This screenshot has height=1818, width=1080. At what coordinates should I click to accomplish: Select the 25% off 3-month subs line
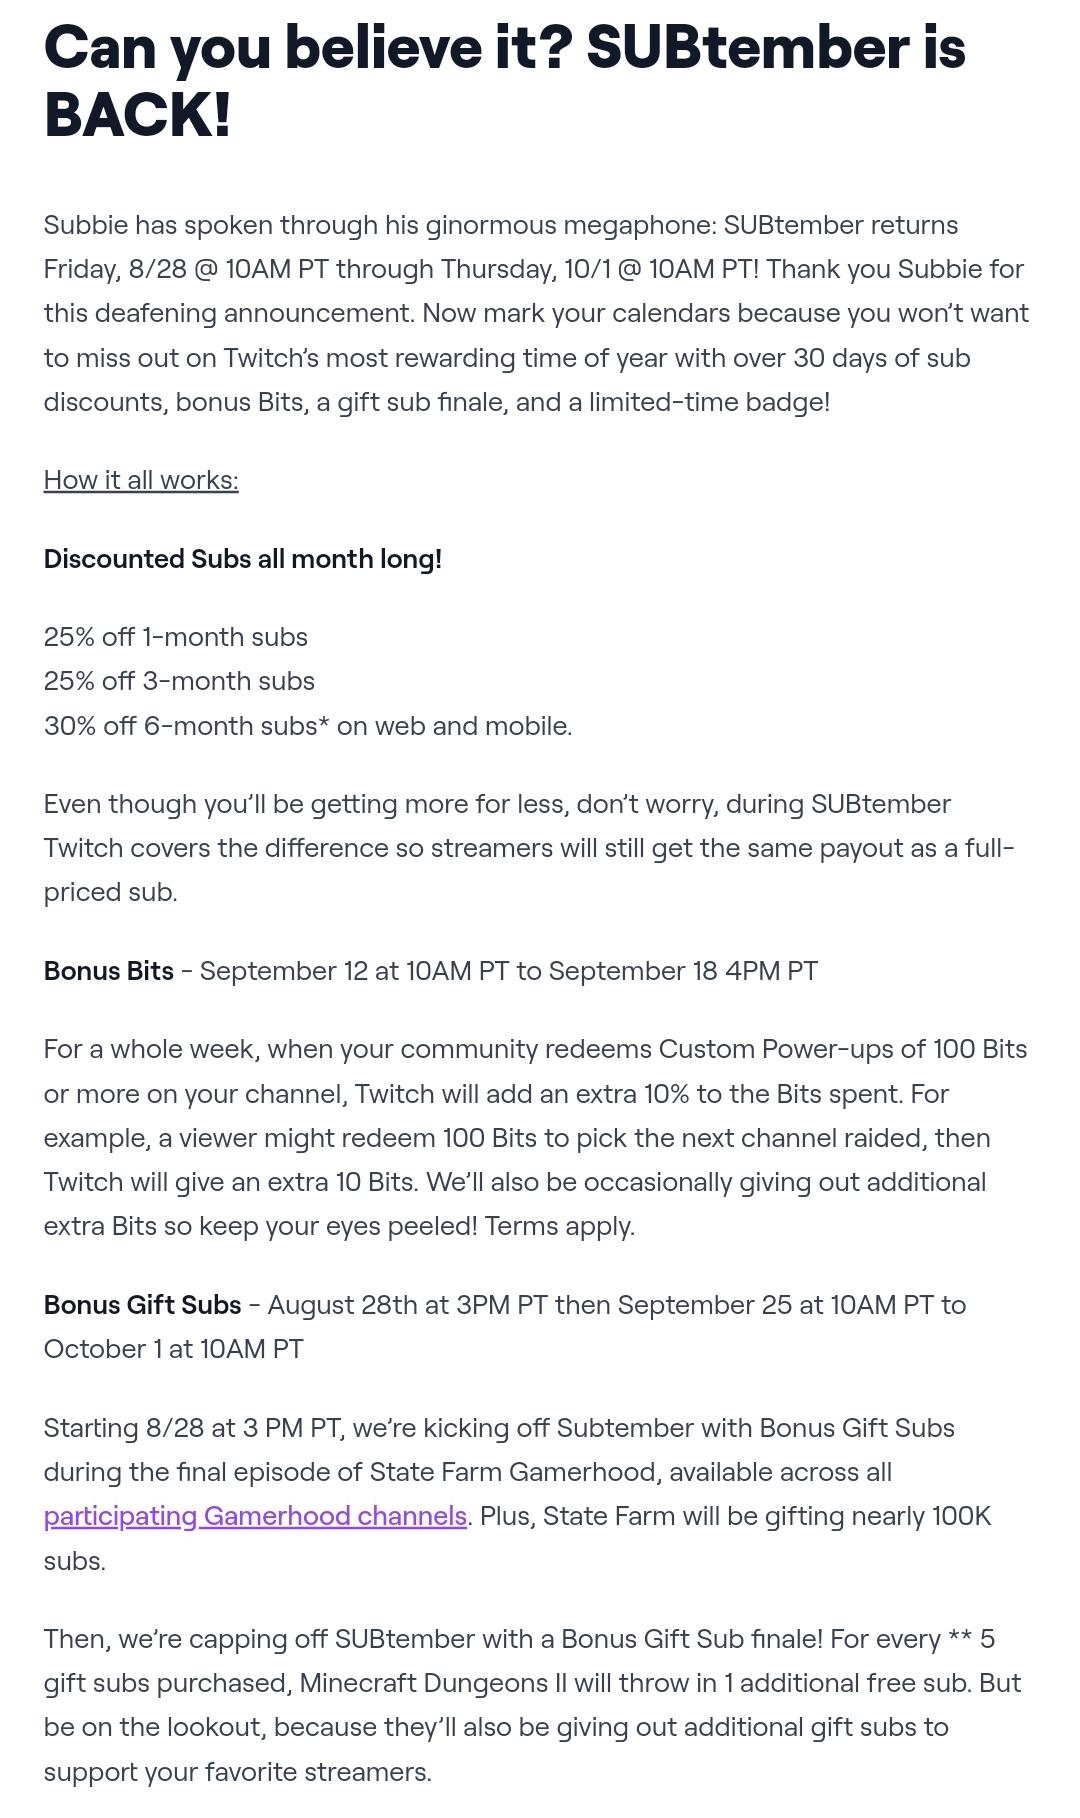[179, 681]
